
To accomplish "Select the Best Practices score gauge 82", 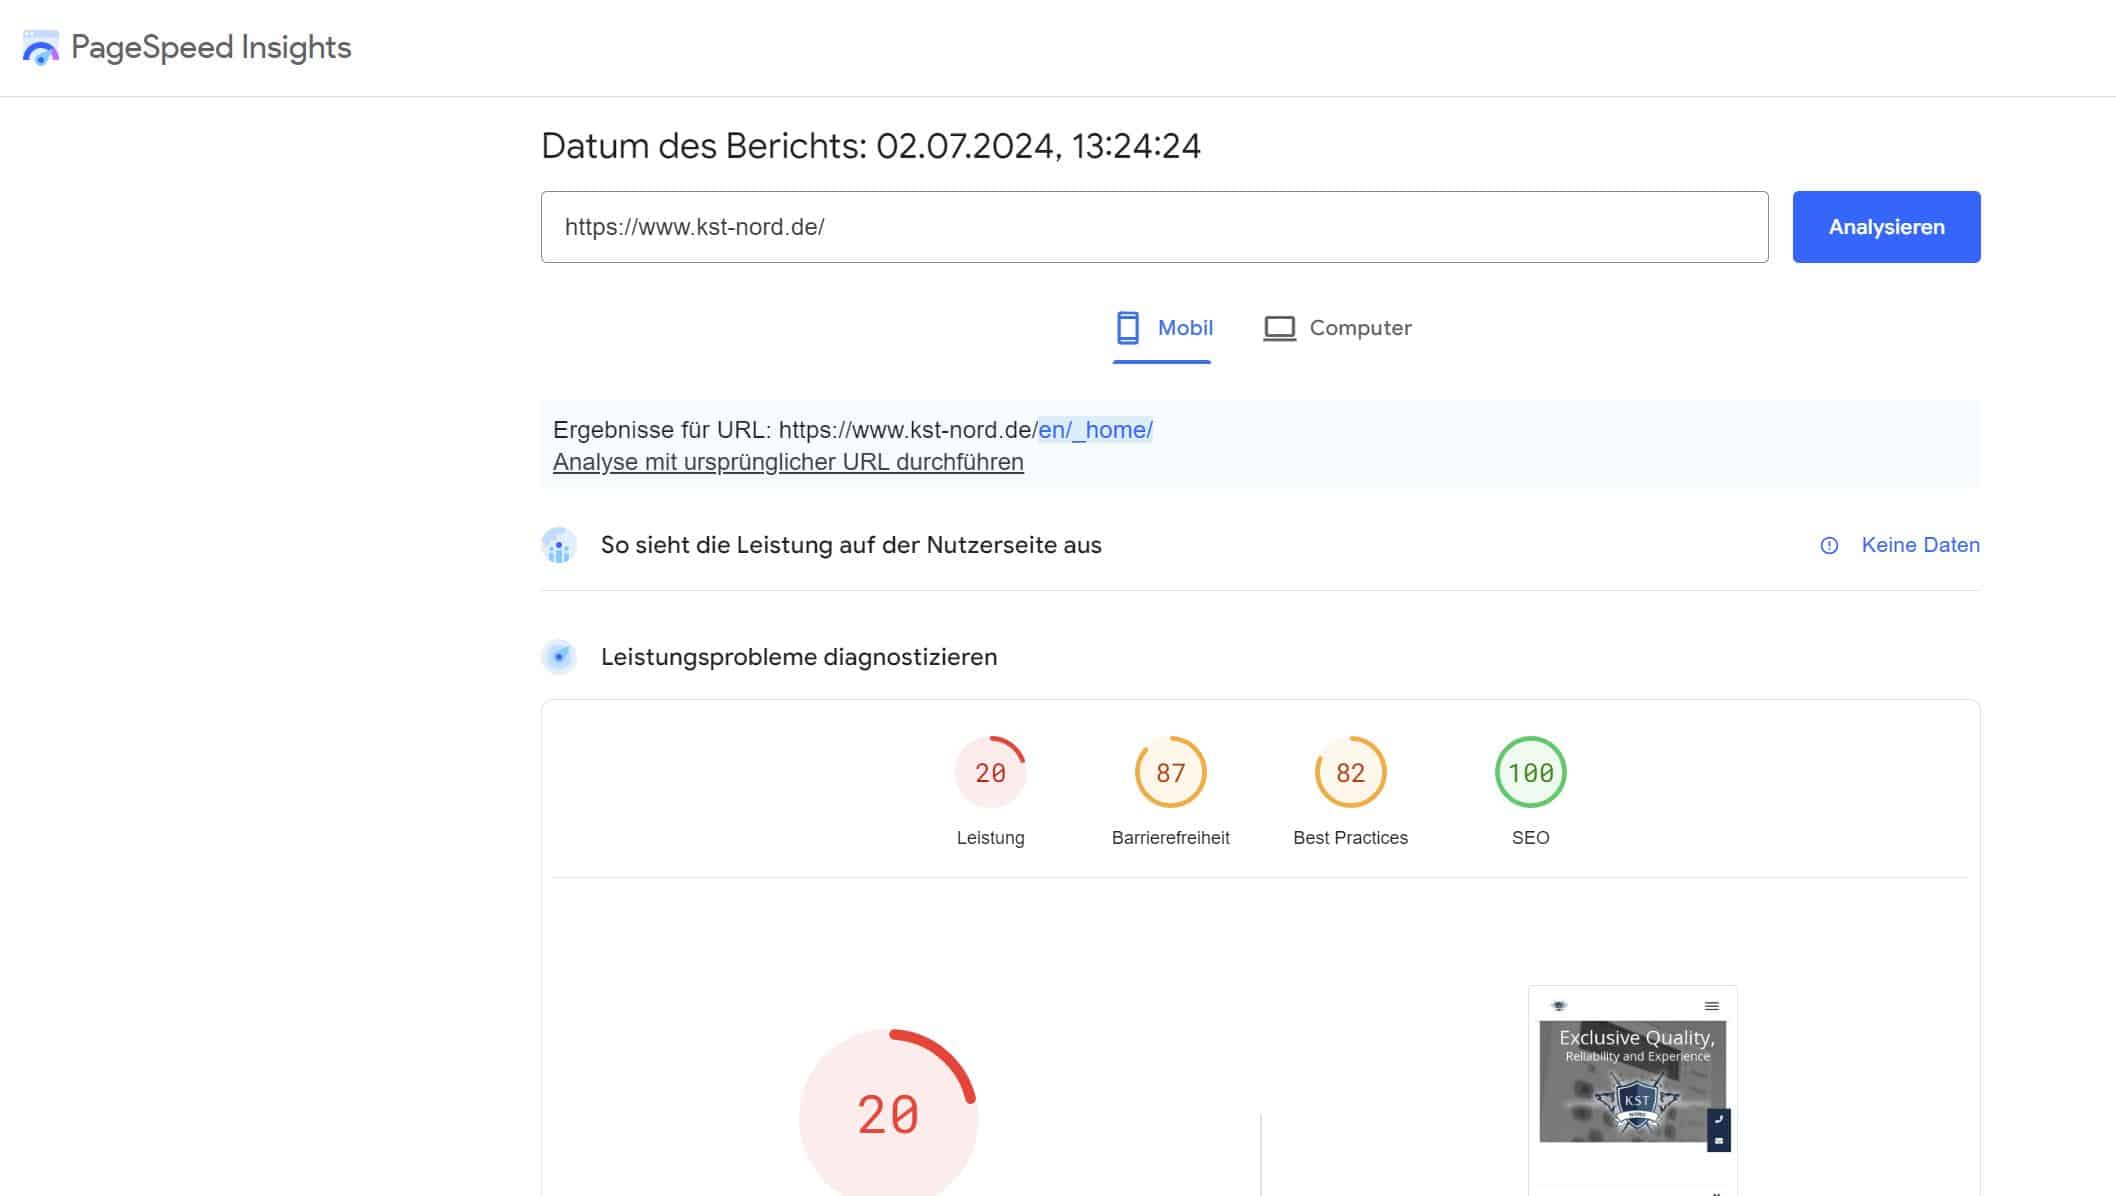I will pyautogui.click(x=1350, y=772).
